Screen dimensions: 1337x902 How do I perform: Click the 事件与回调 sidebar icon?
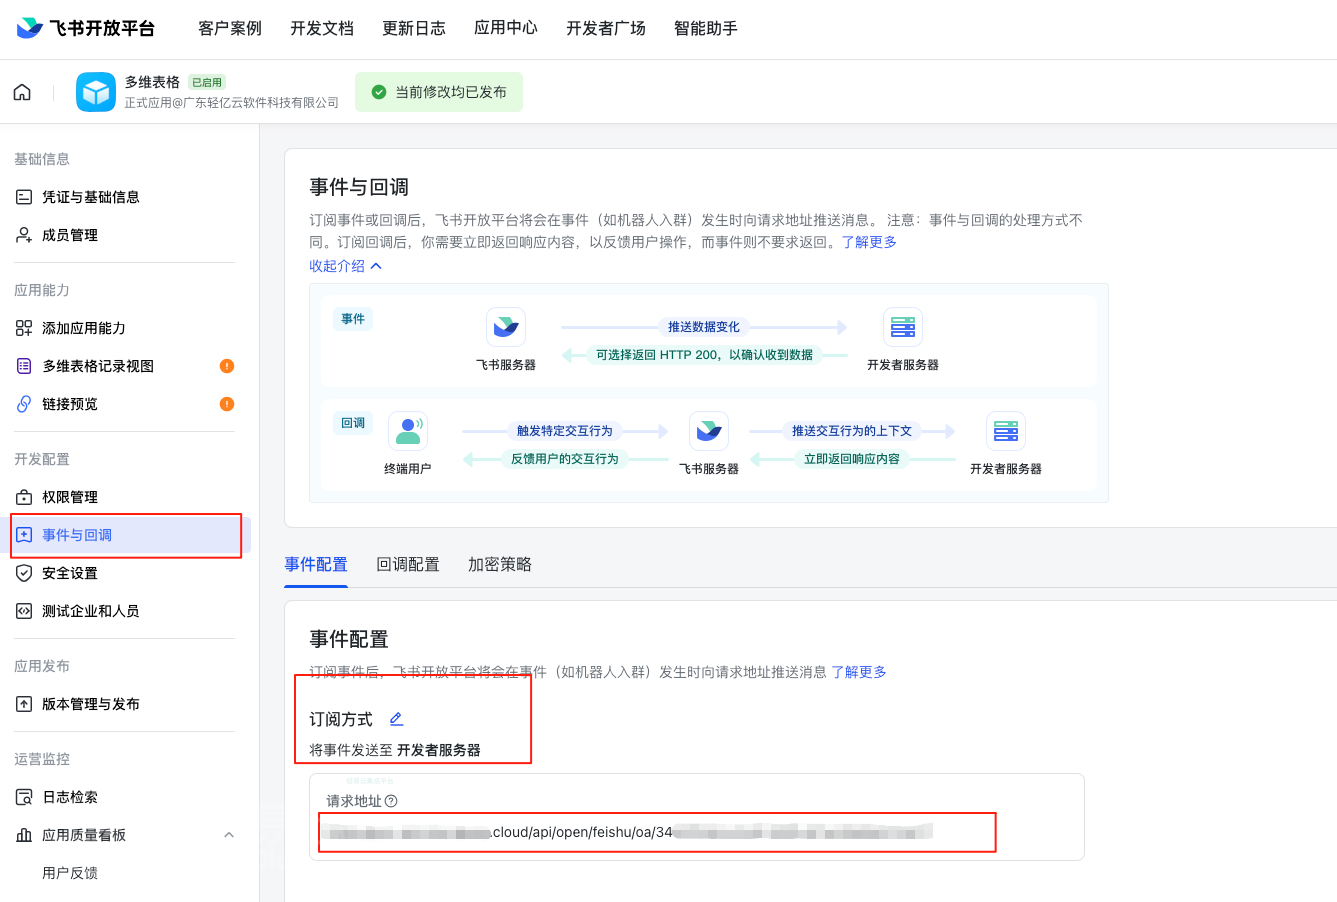[x=24, y=535]
